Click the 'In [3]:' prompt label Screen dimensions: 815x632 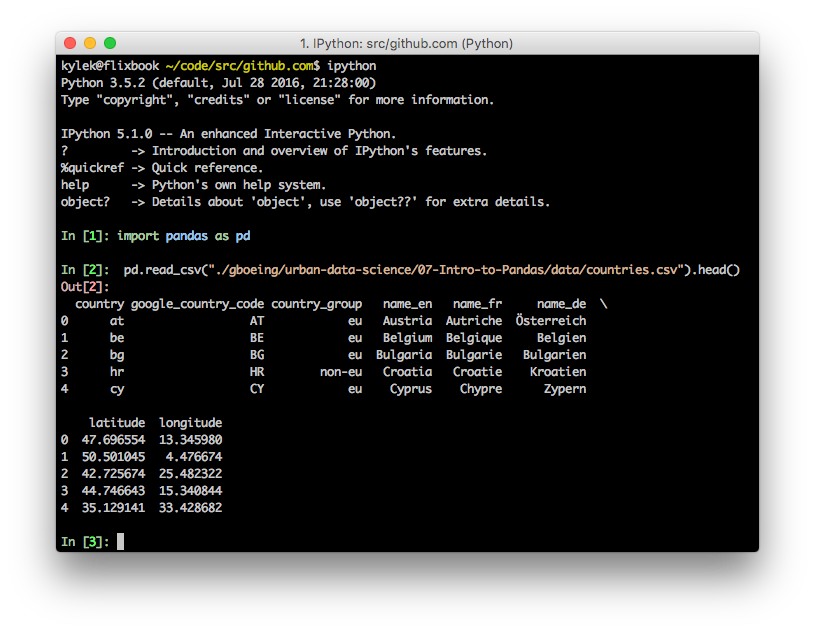(85, 542)
